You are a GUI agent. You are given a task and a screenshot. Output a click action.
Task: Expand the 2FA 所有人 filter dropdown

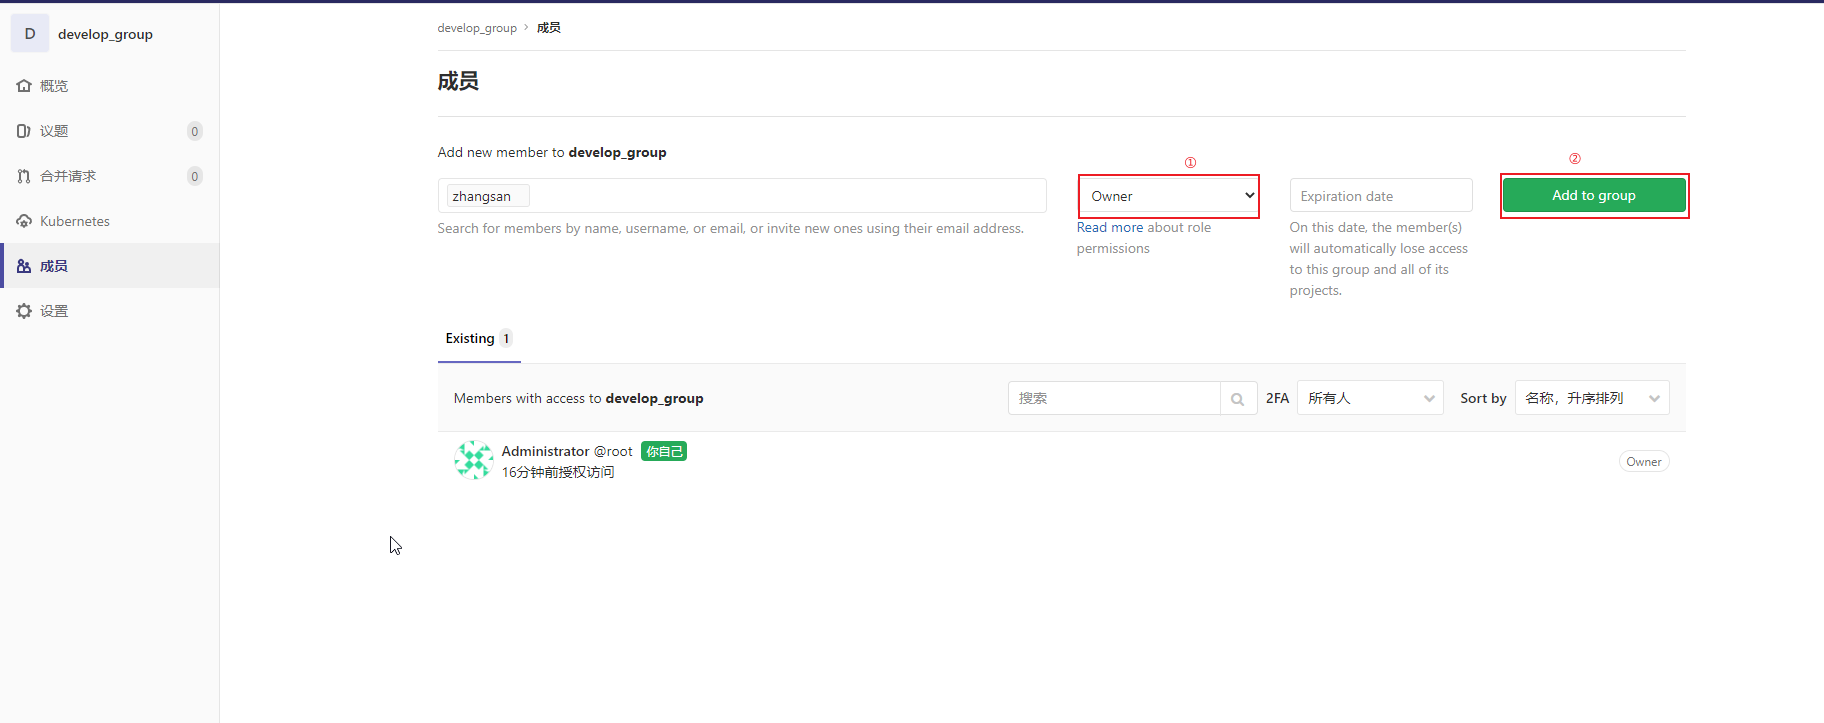[x=1370, y=398]
